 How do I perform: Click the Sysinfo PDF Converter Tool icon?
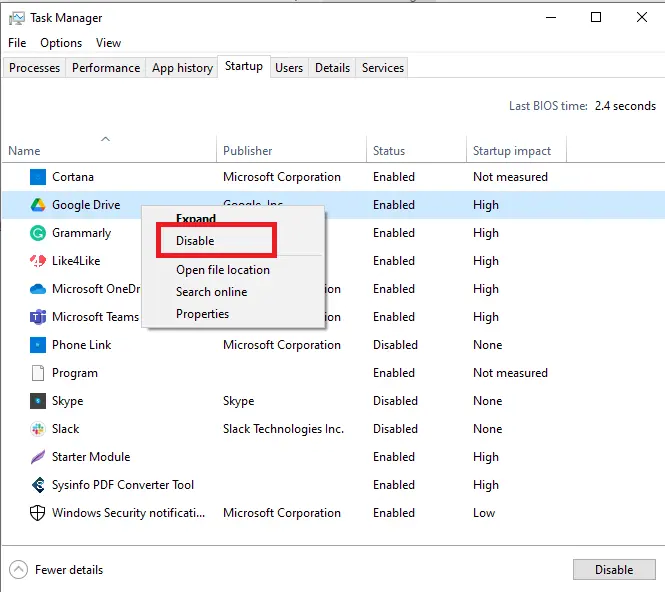38,485
